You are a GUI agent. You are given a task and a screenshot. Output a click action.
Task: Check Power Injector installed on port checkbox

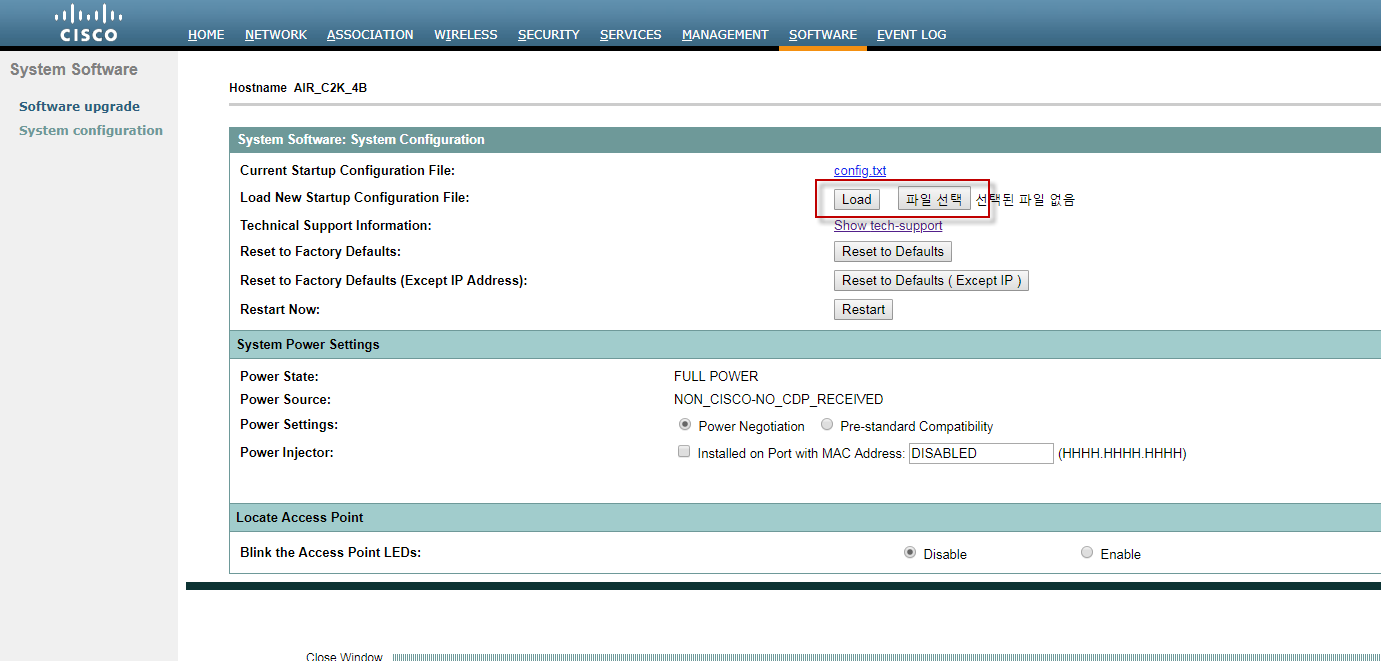(684, 452)
